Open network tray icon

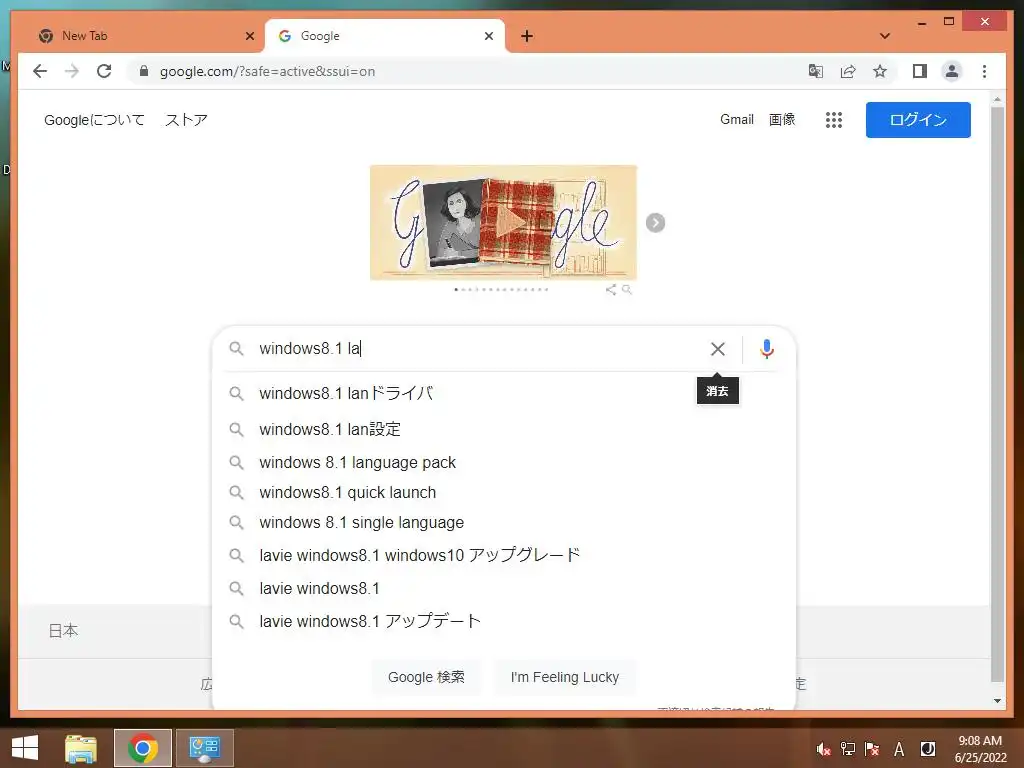848,749
